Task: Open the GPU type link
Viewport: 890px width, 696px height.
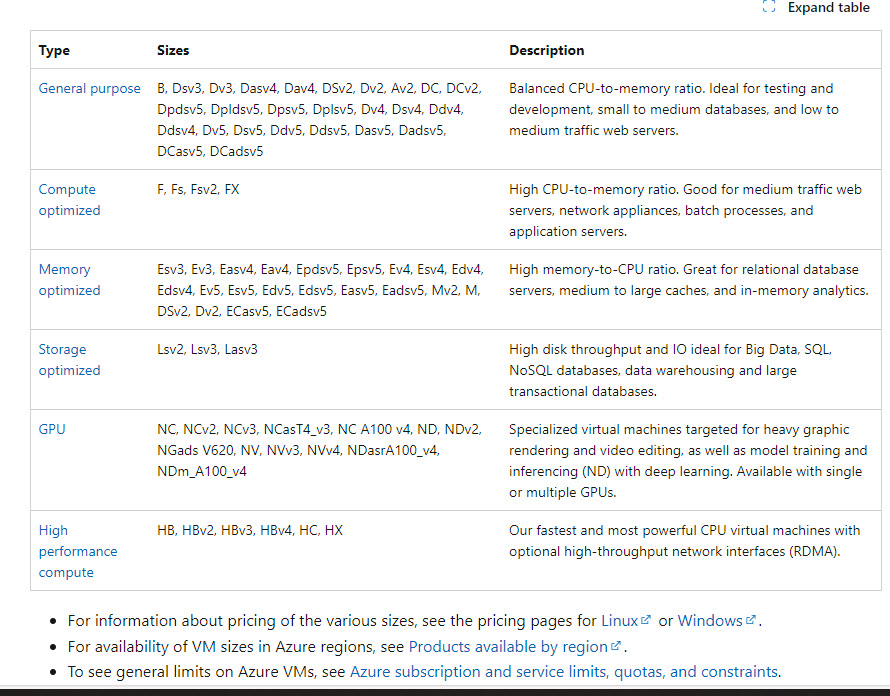Action: [x=52, y=429]
